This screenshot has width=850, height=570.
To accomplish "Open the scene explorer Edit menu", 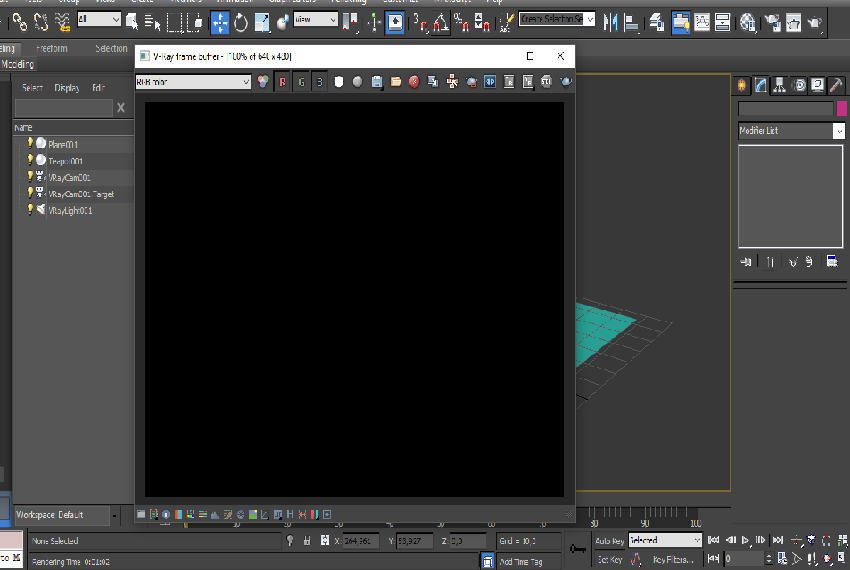I will pos(98,87).
